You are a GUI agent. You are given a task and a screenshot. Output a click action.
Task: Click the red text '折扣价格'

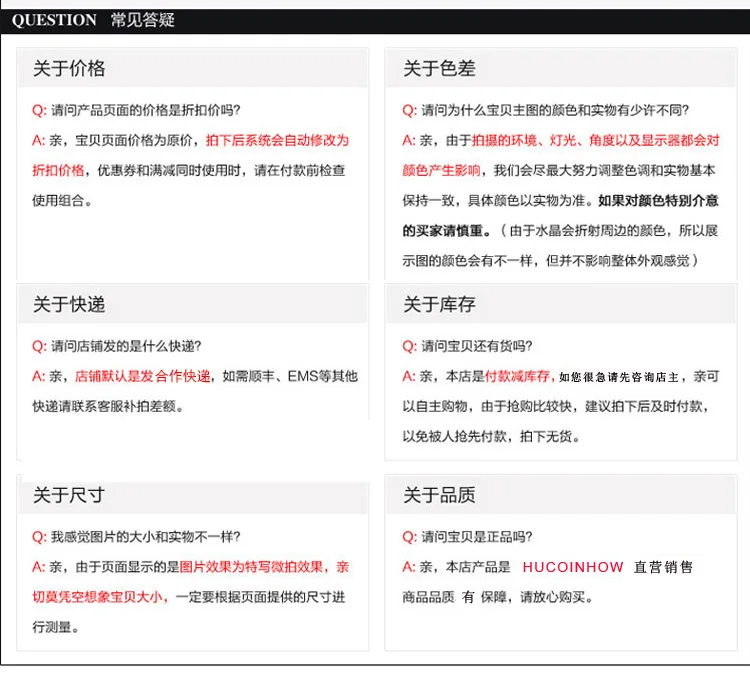tap(58, 171)
